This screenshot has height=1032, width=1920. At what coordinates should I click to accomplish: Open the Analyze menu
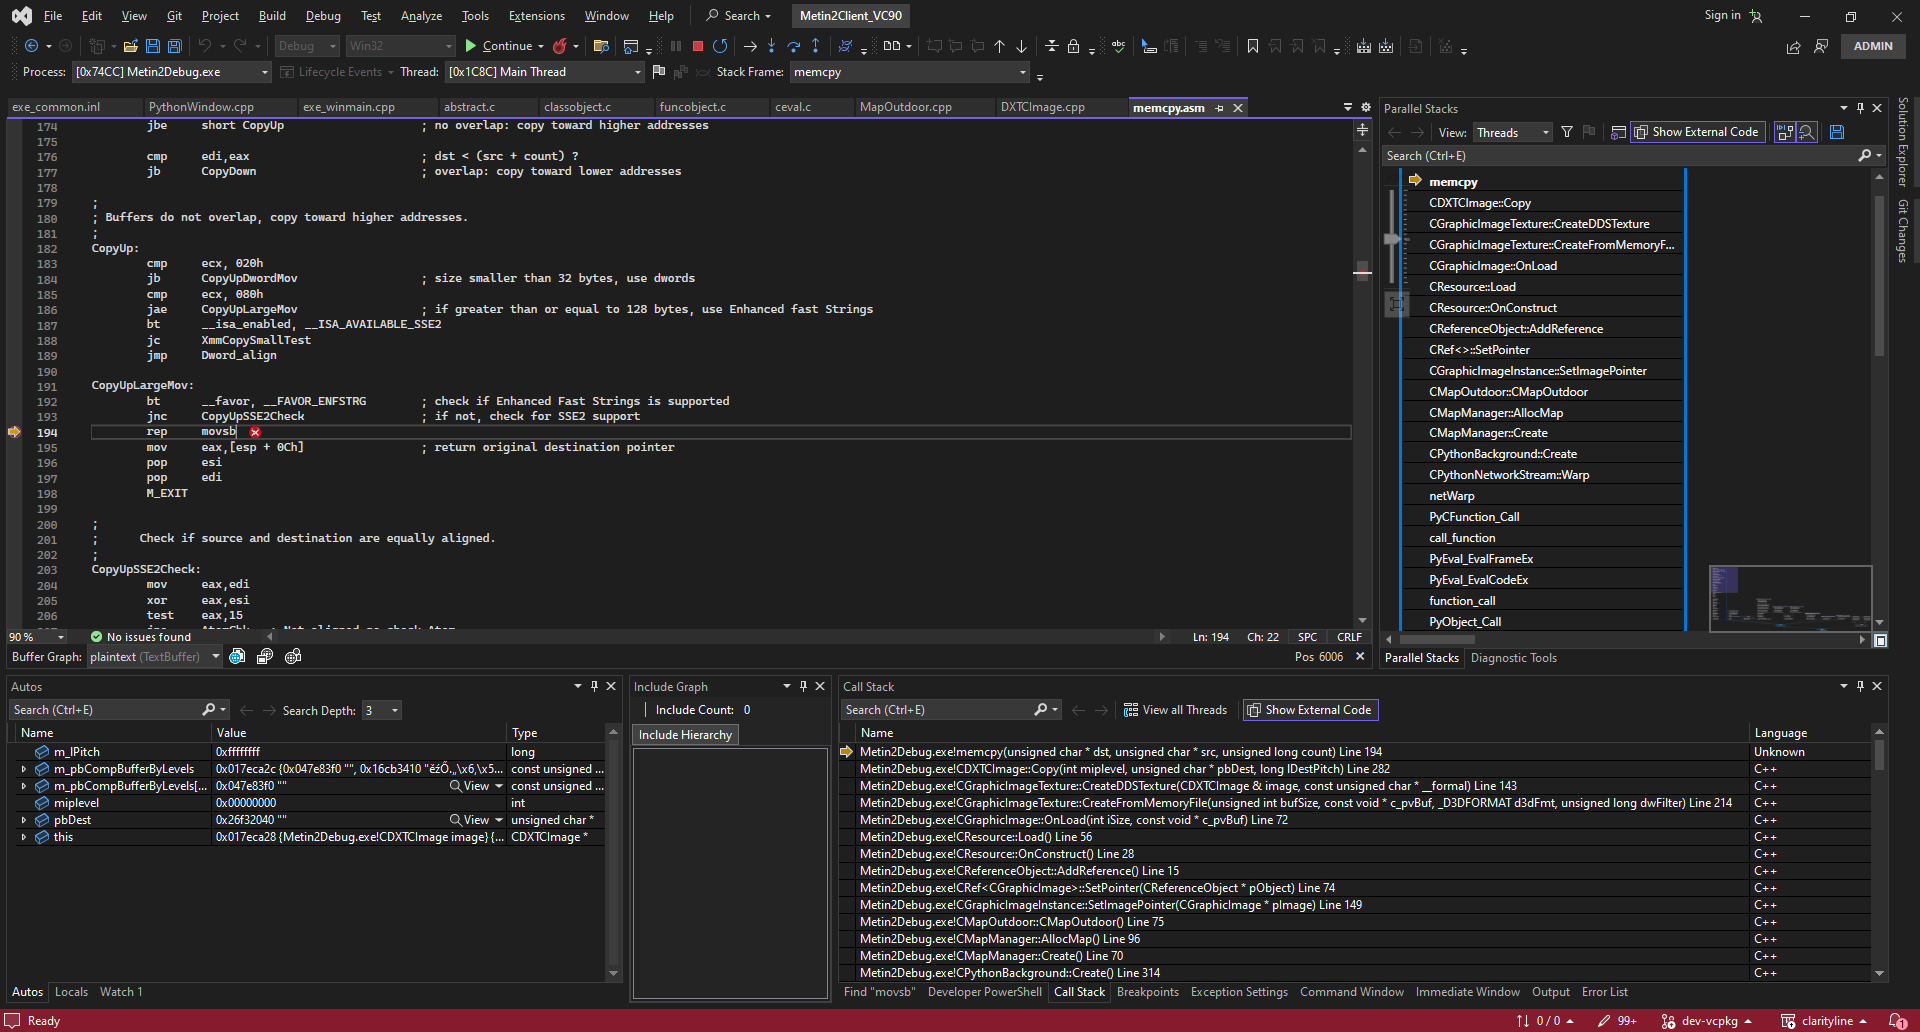click(421, 16)
